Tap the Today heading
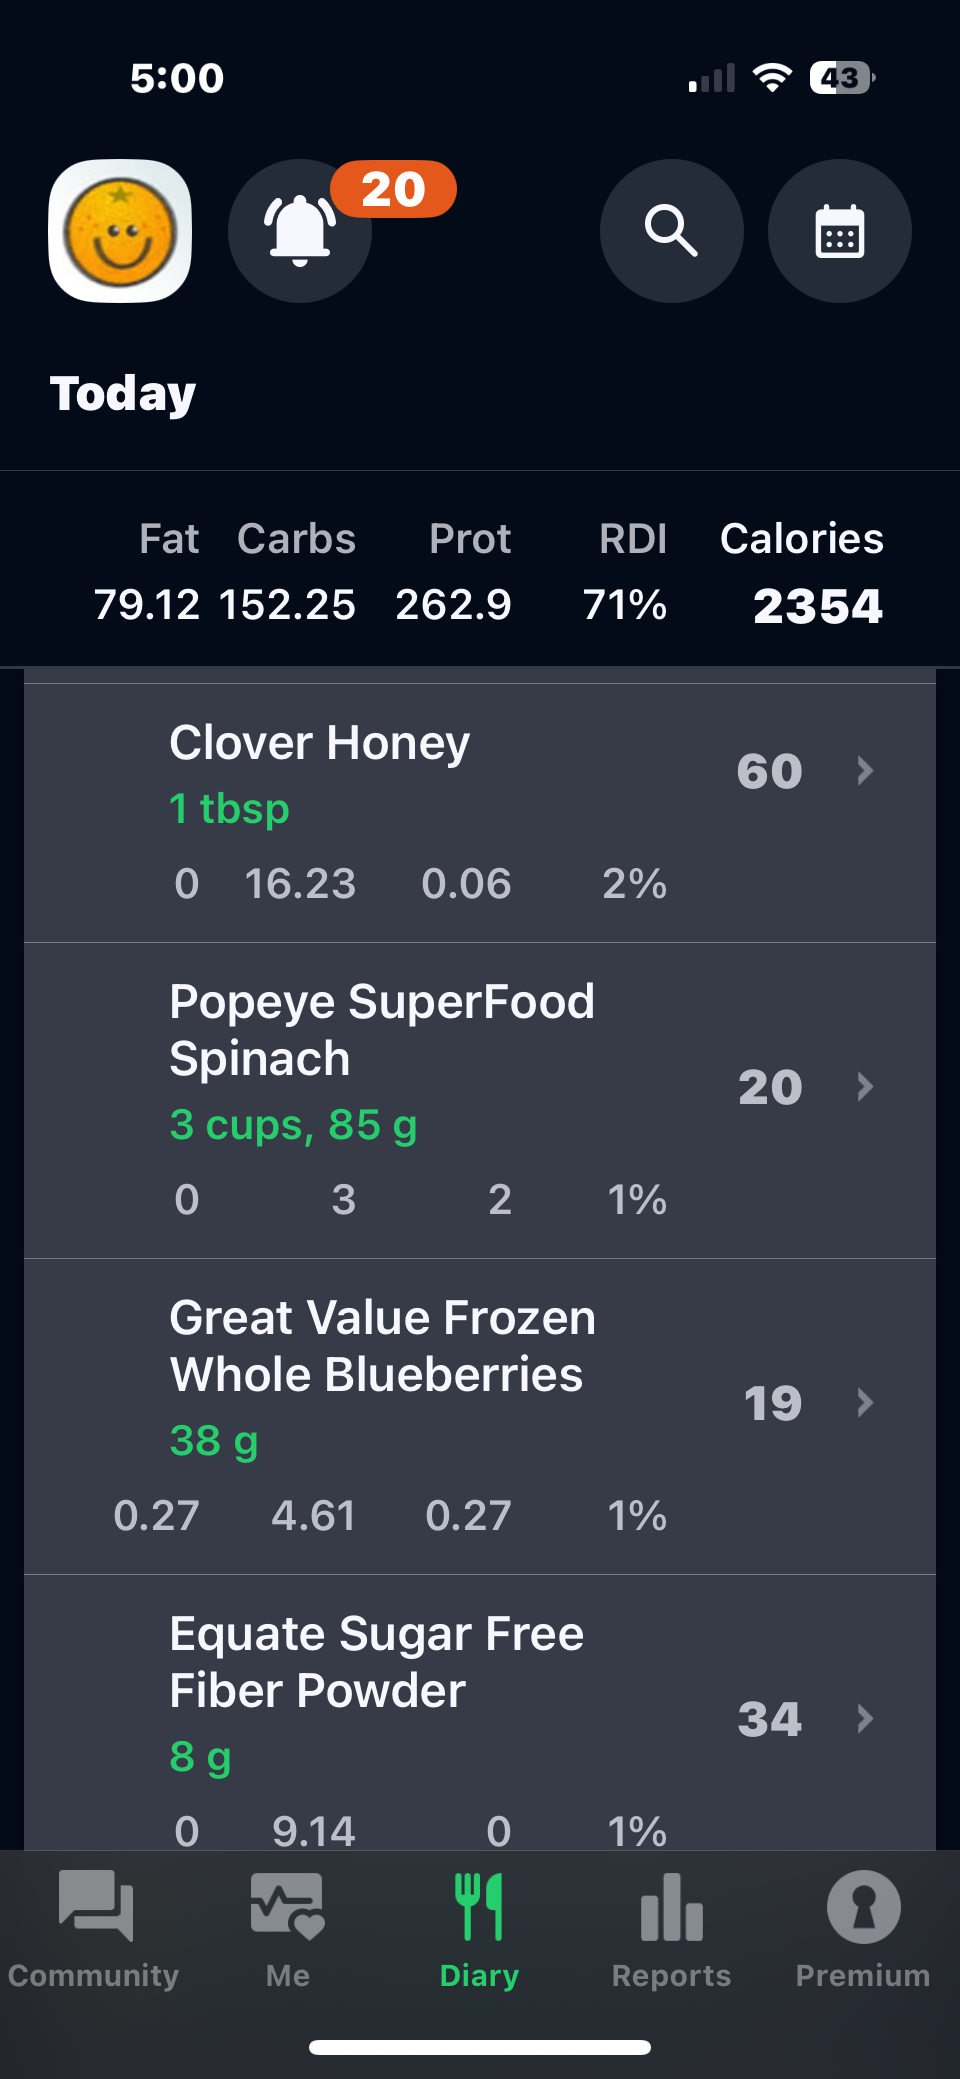960x2079 pixels. tap(123, 393)
